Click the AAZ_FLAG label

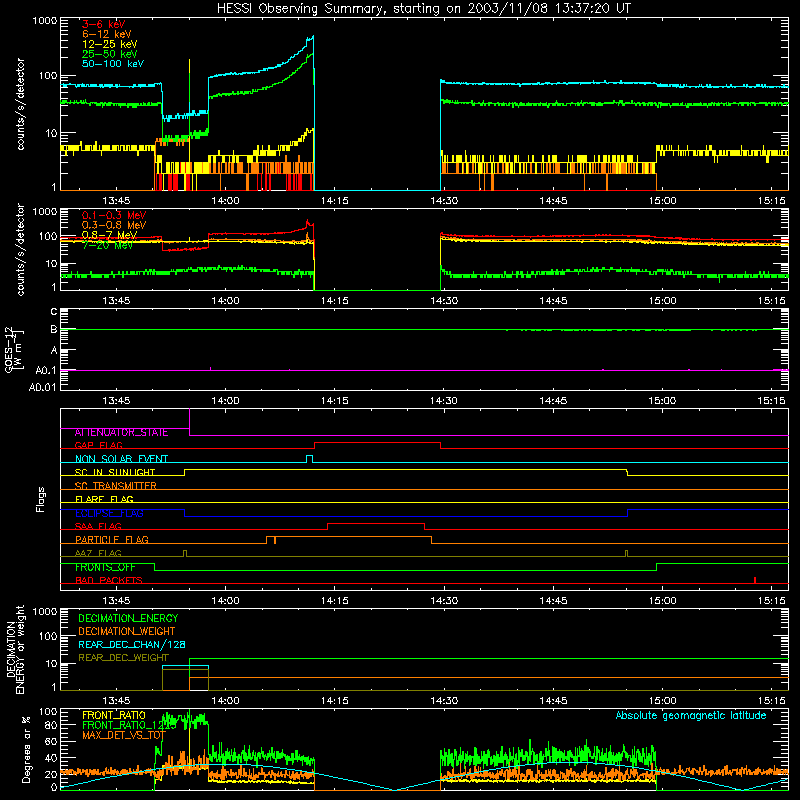(x=98, y=553)
